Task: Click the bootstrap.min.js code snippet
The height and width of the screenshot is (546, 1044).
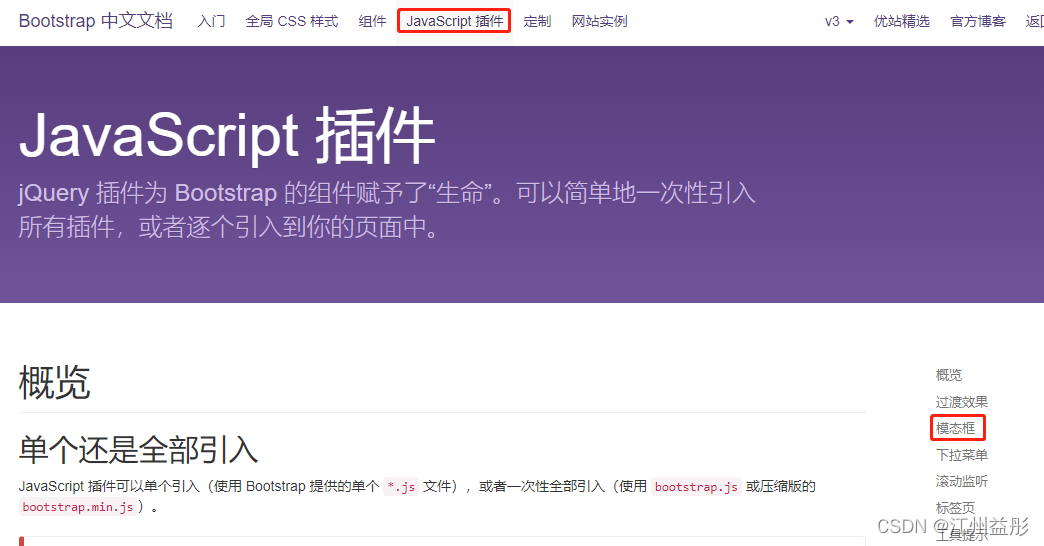Action: pos(78,507)
